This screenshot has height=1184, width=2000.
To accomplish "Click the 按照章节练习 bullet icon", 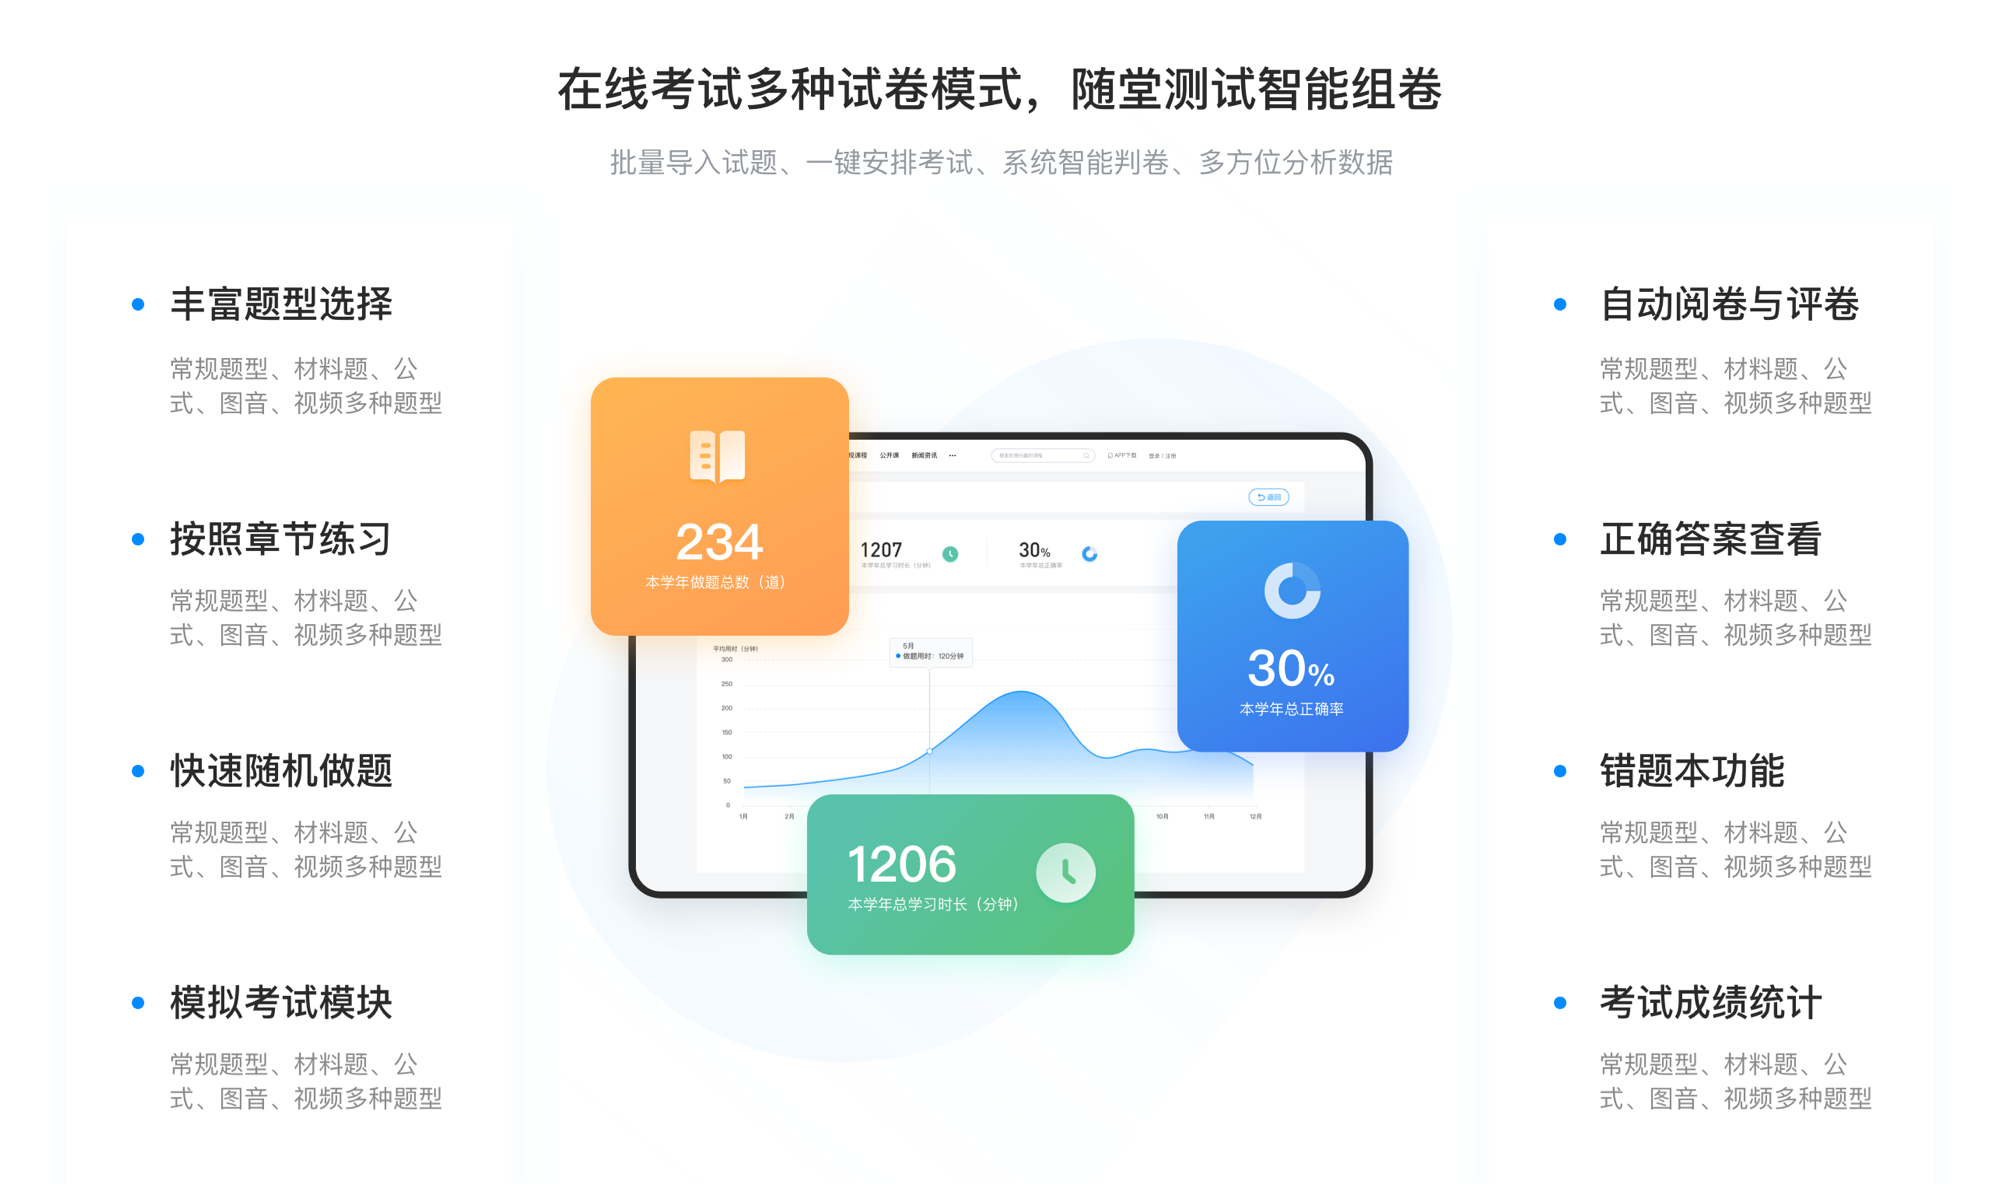I will pos(131,531).
